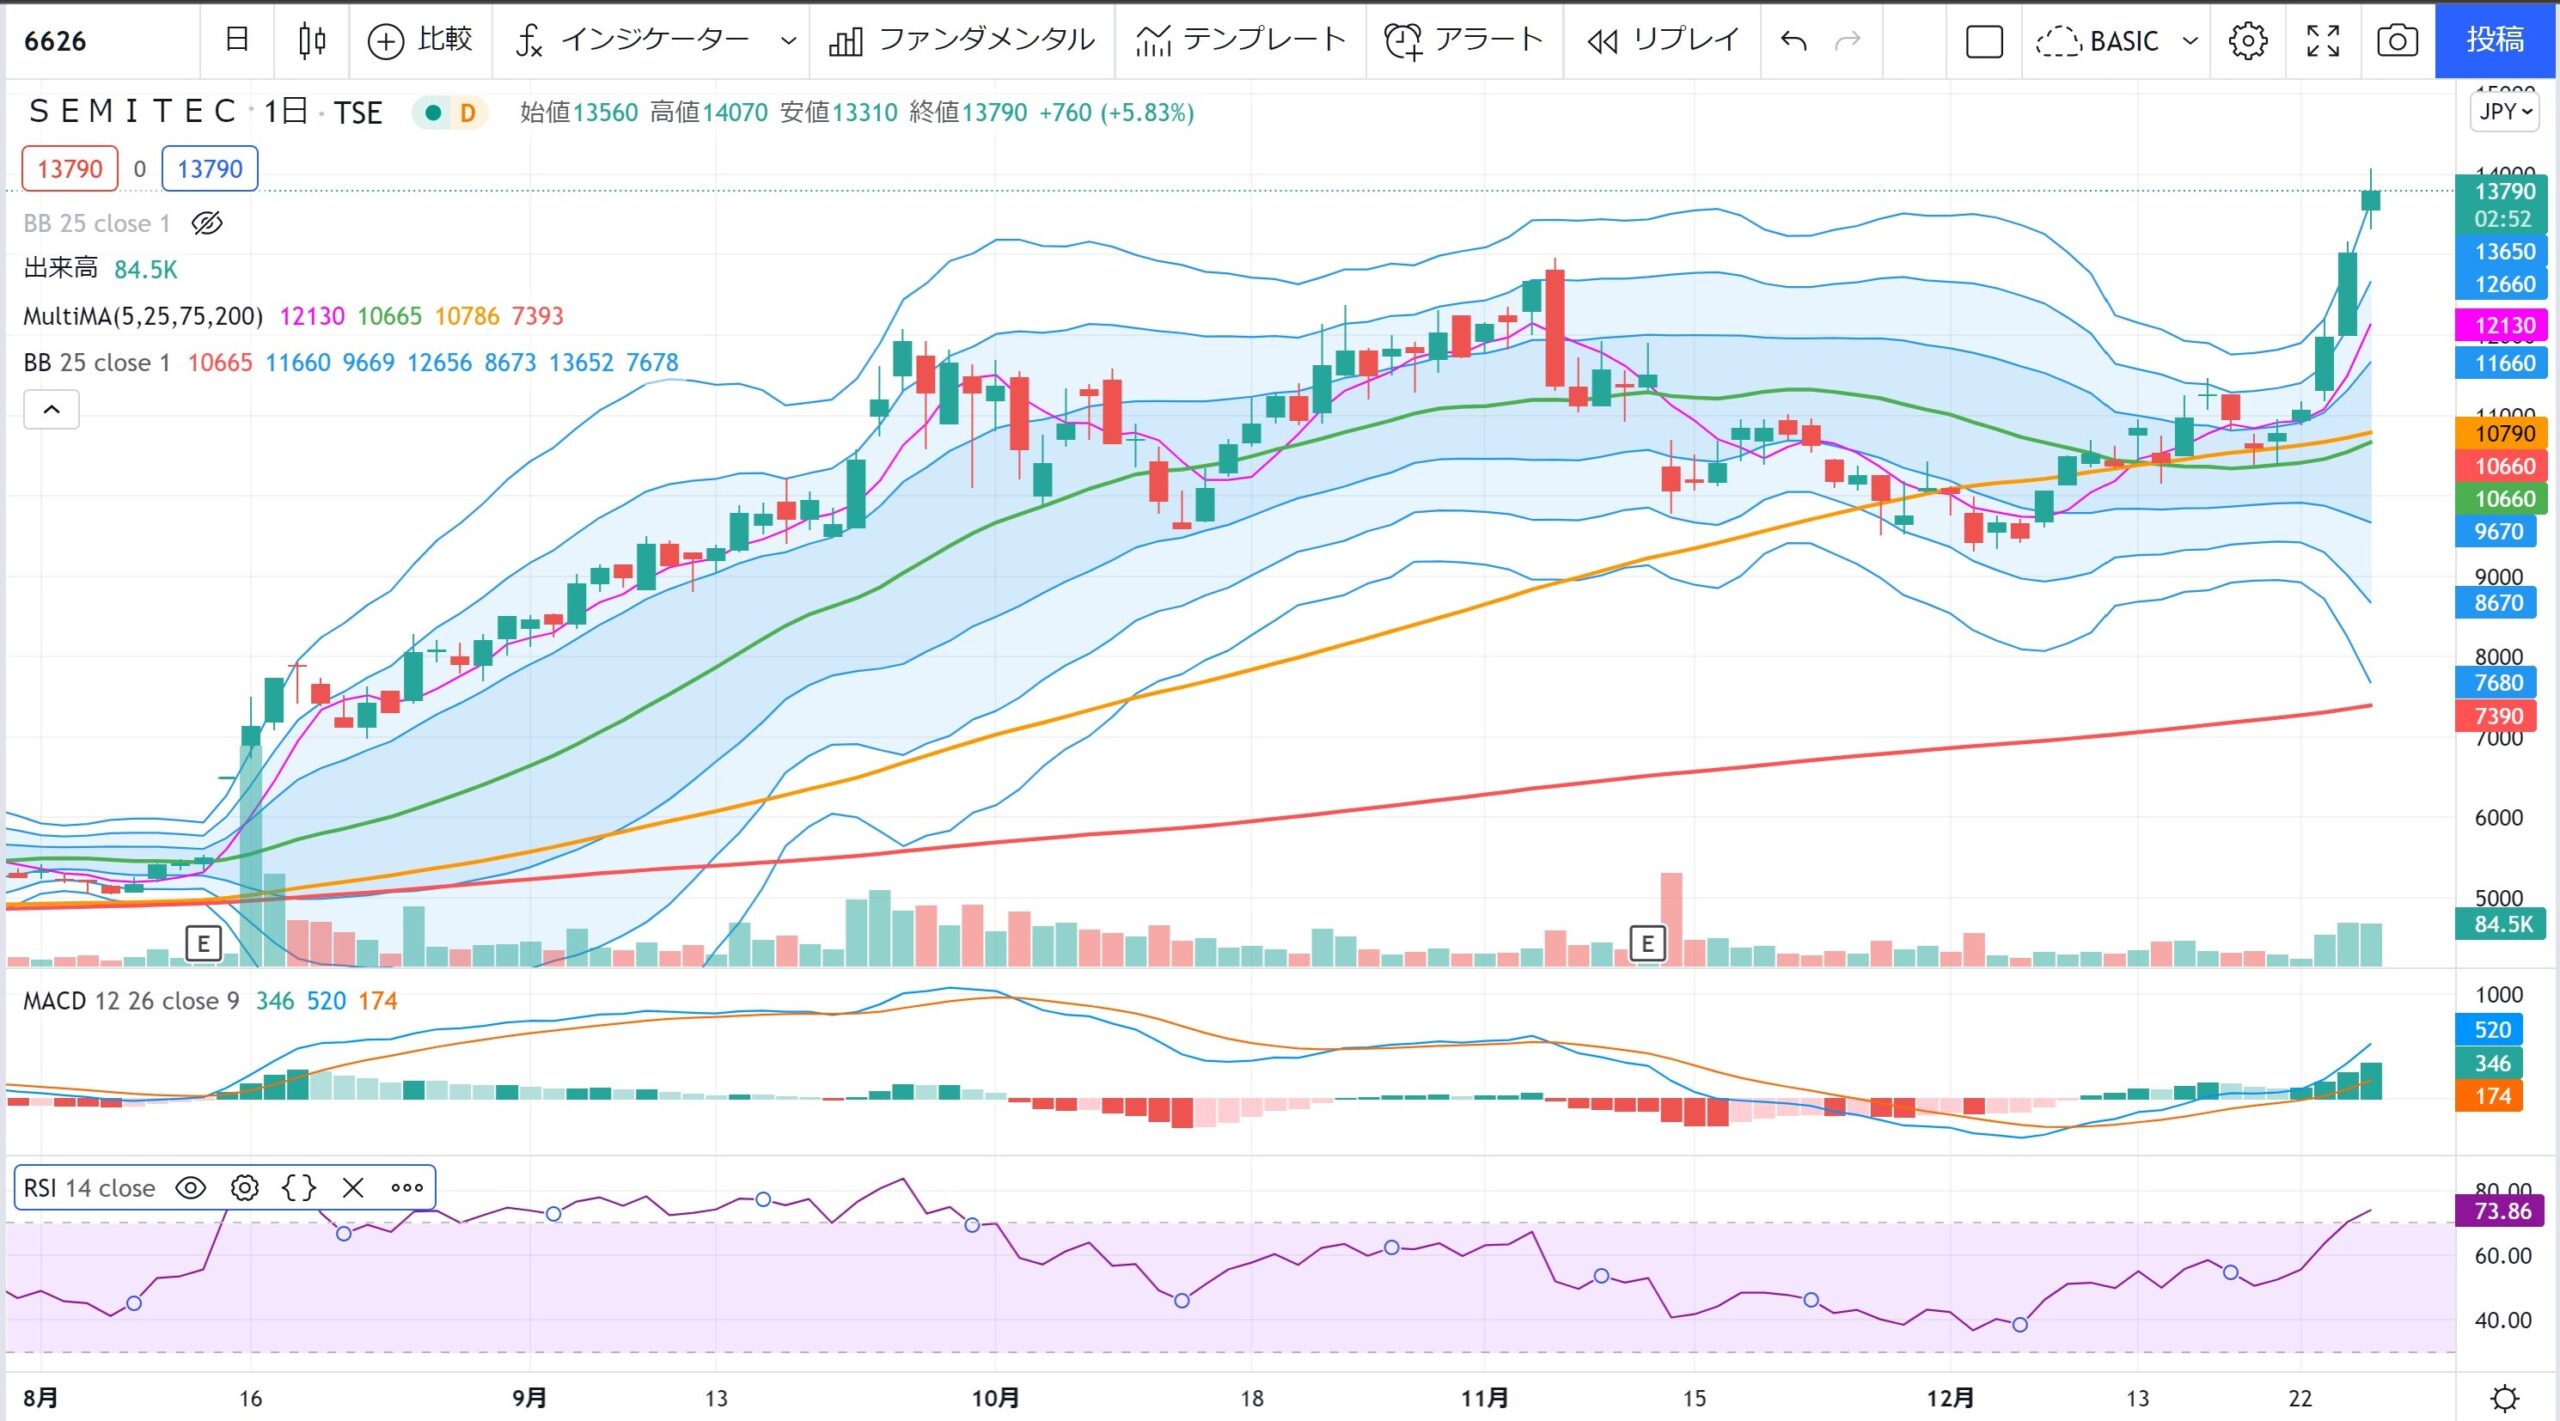Click the orange 10790 MA price label
This screenshot has width=2560, height=1421.
pos(2504,433)
